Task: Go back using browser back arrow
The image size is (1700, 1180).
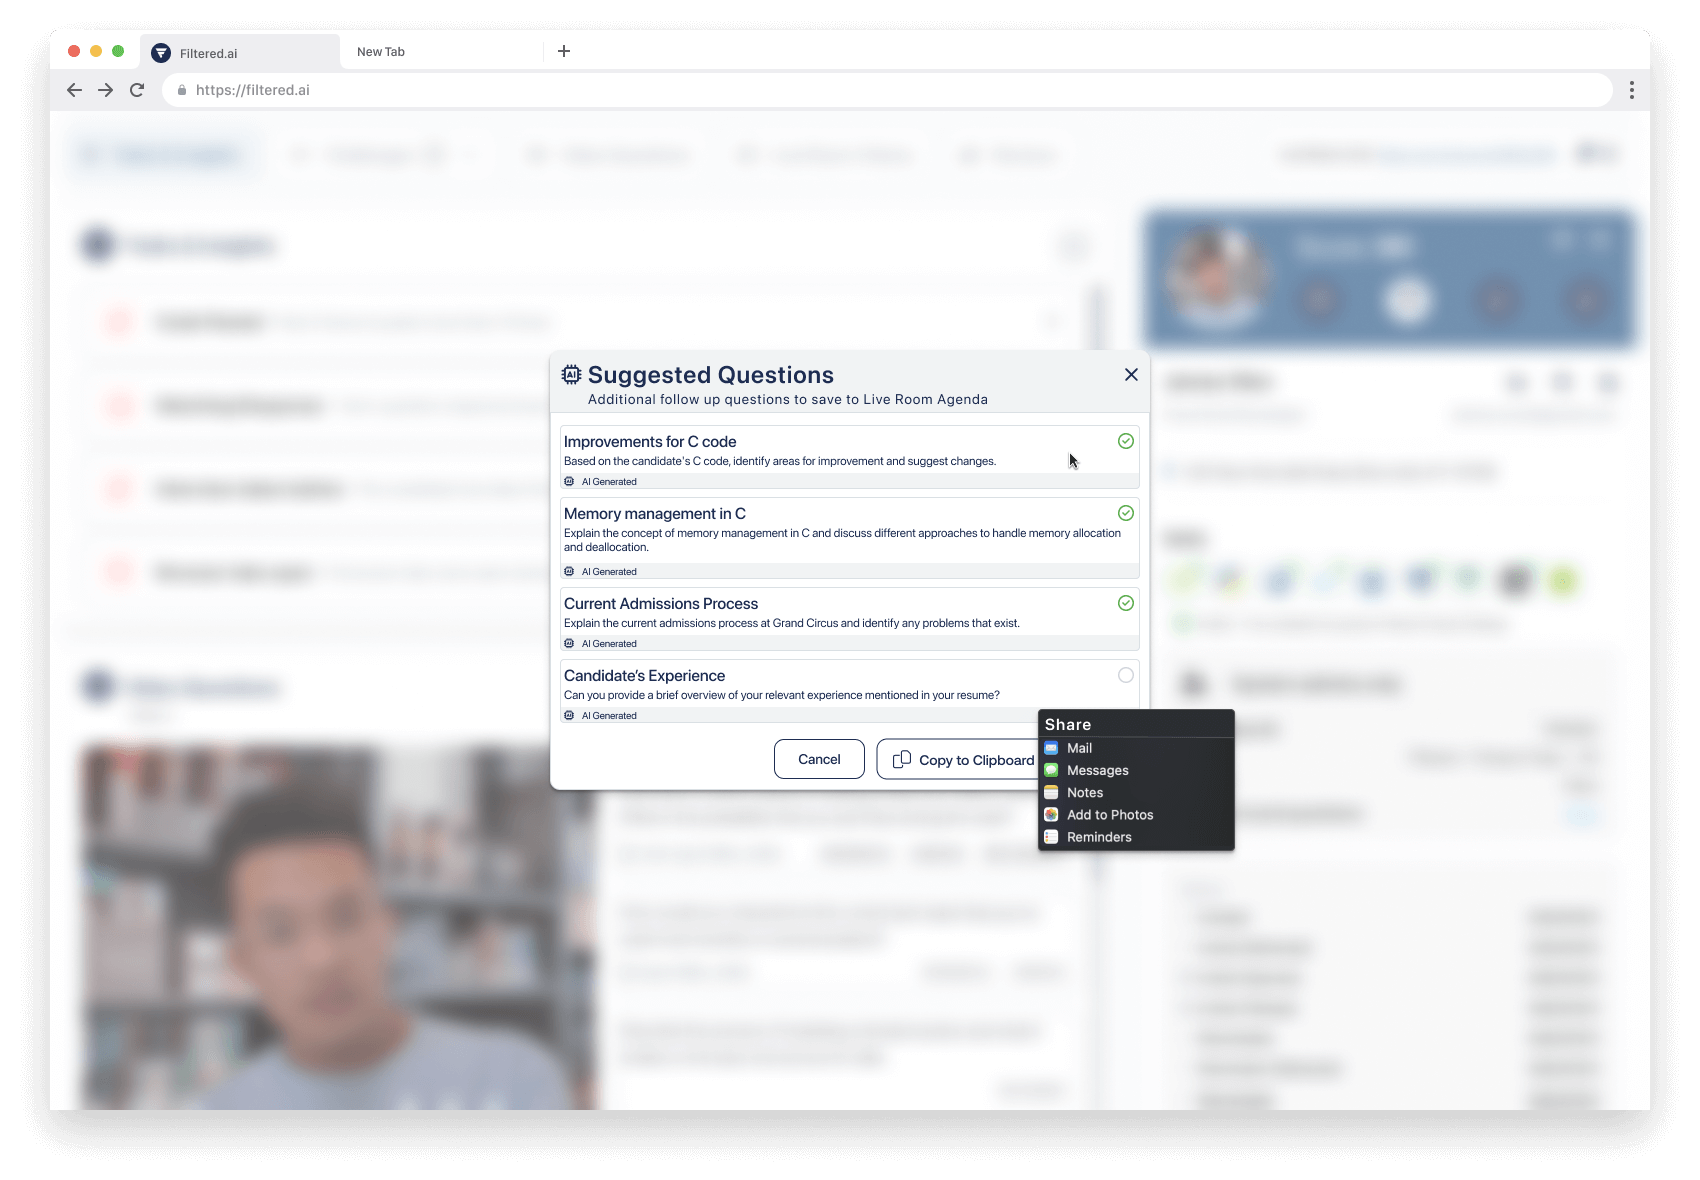Action: pos(74,90)
